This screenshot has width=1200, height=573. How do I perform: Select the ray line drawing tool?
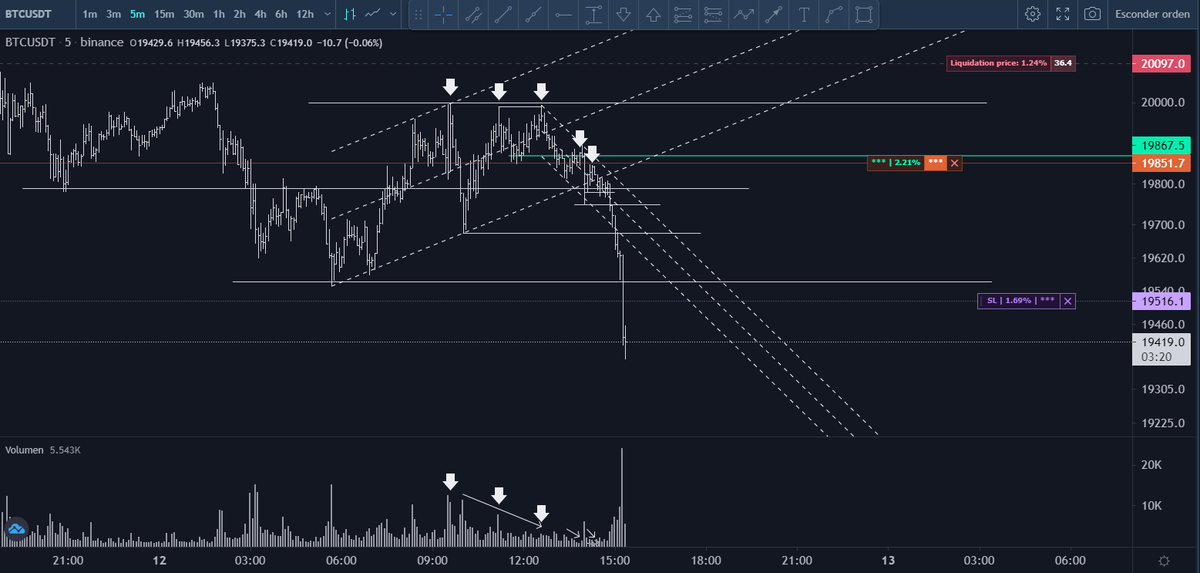[534, 14]
